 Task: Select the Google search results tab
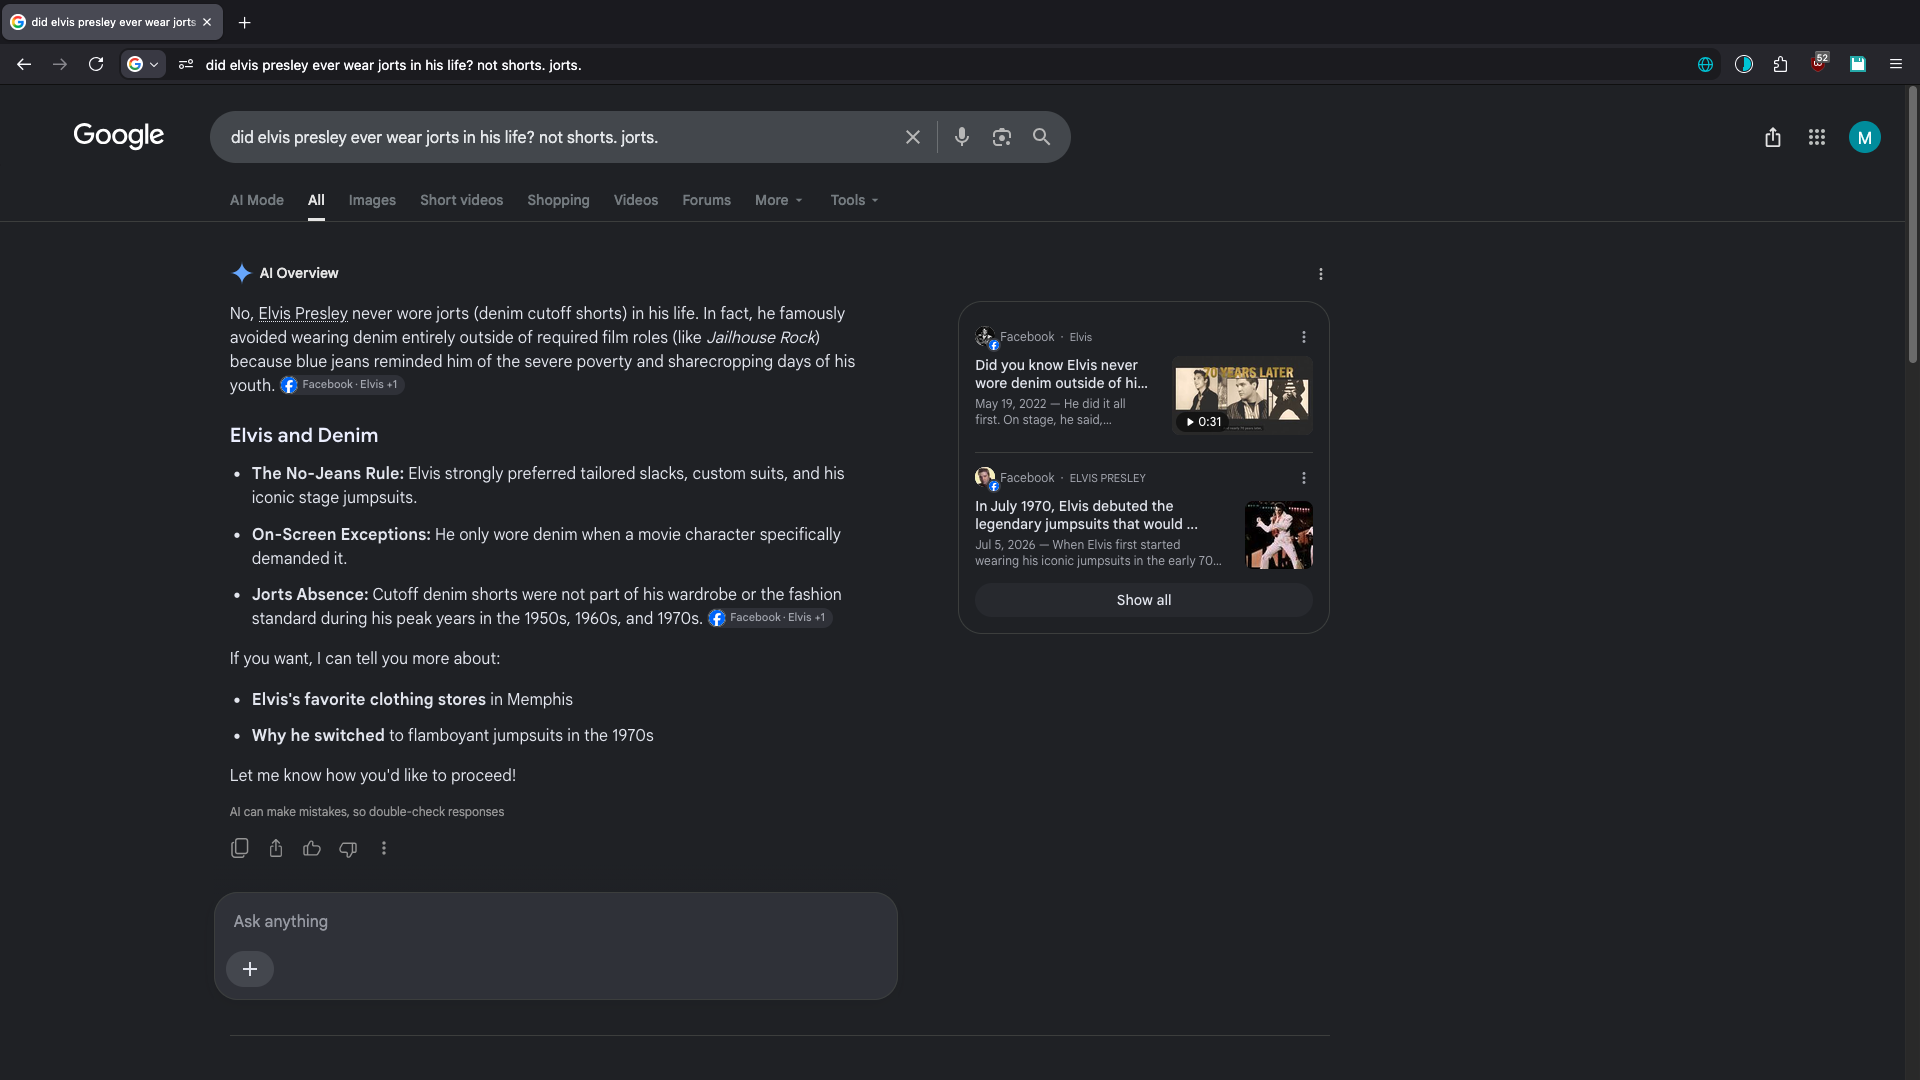pyautogui.click(x=112, y=22)
